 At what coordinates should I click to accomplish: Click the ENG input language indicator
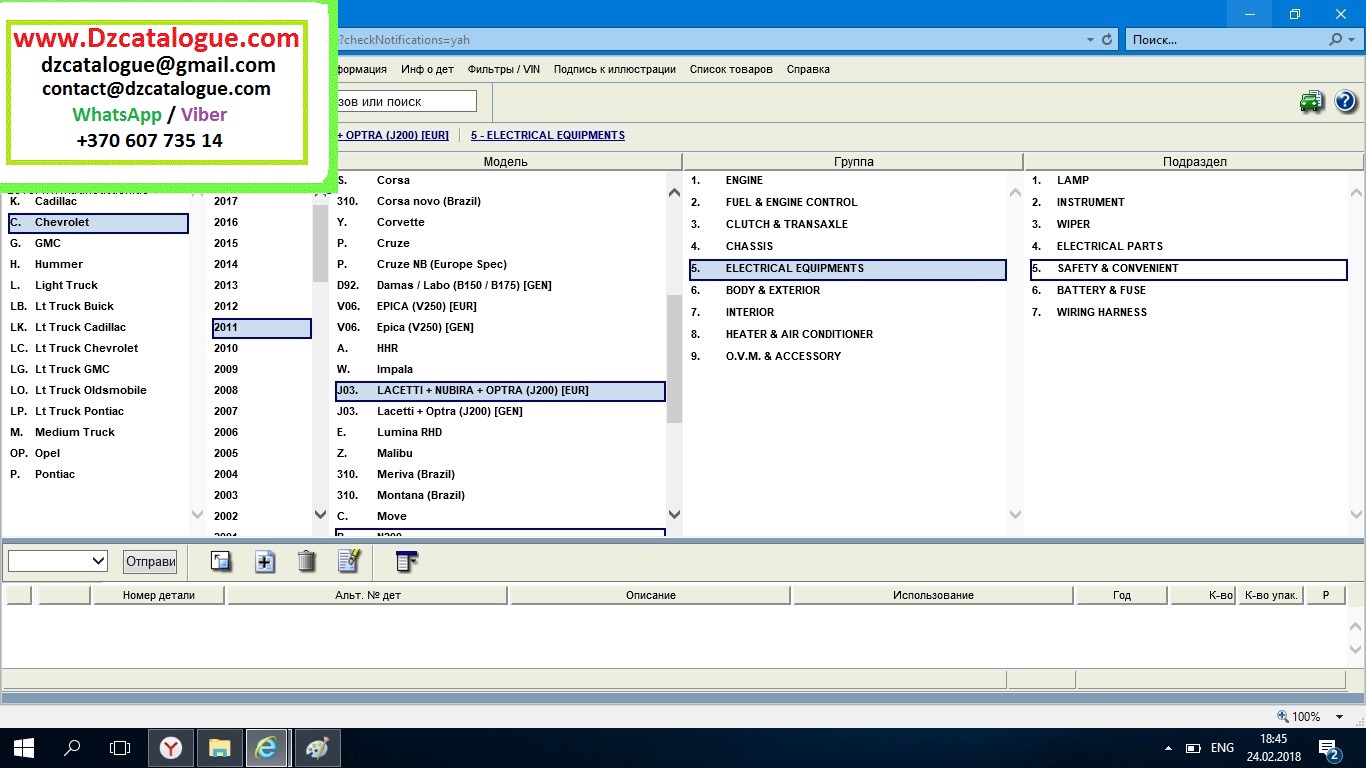click(x=1222, y=748)
